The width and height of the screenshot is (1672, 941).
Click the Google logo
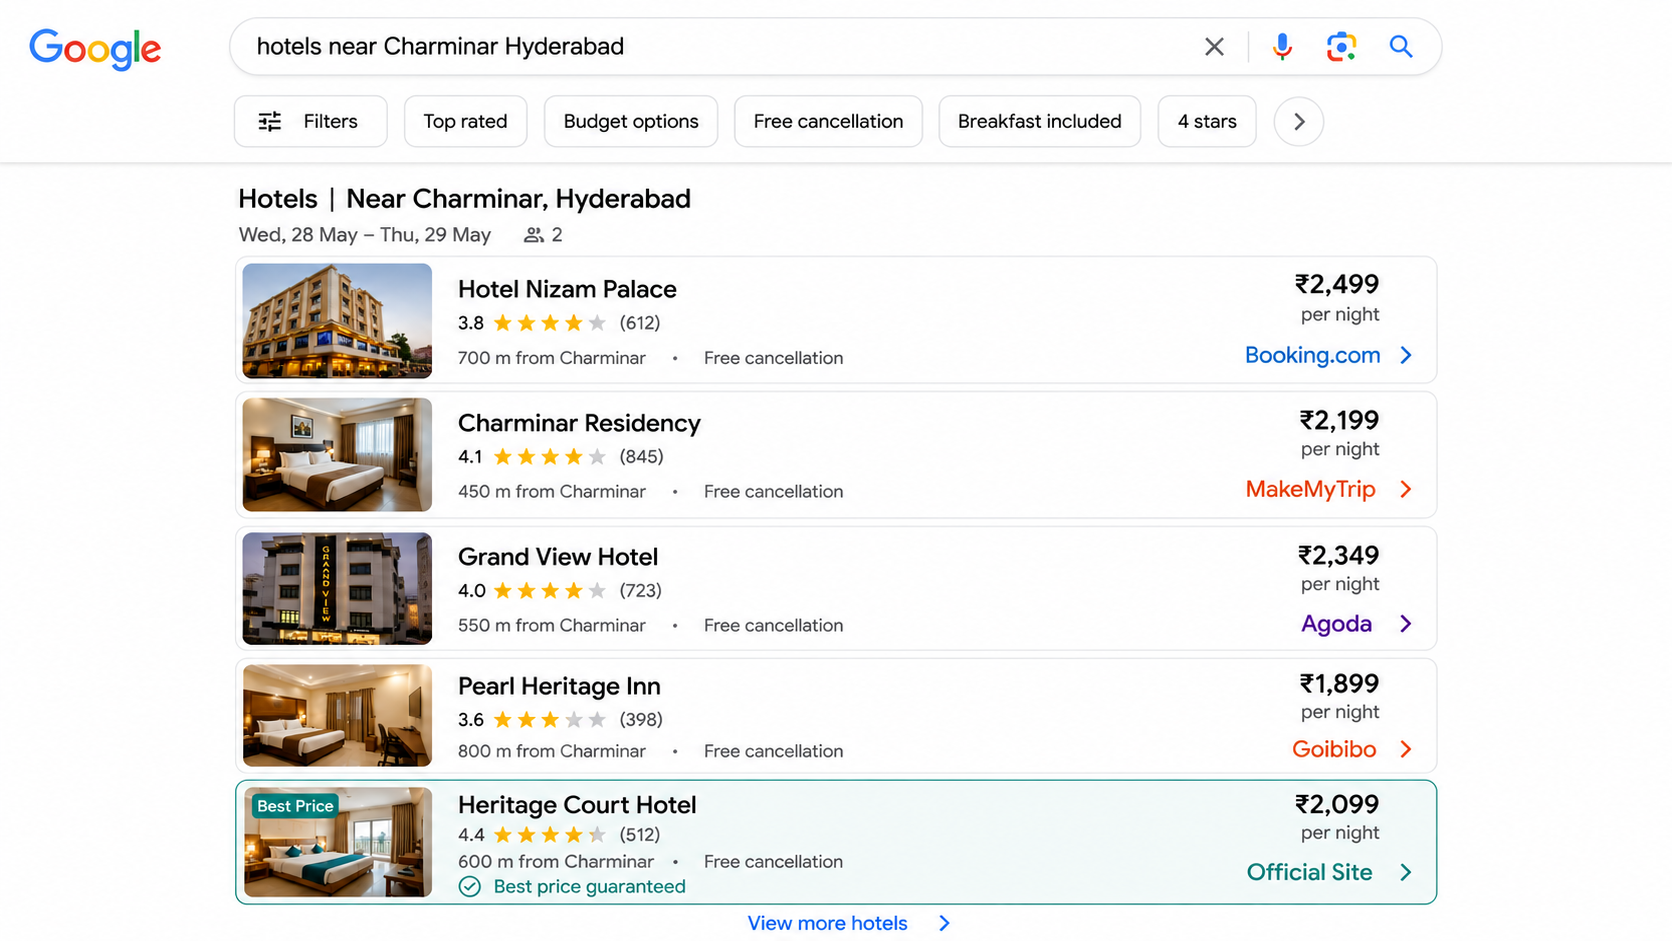[x=95, y=48]
